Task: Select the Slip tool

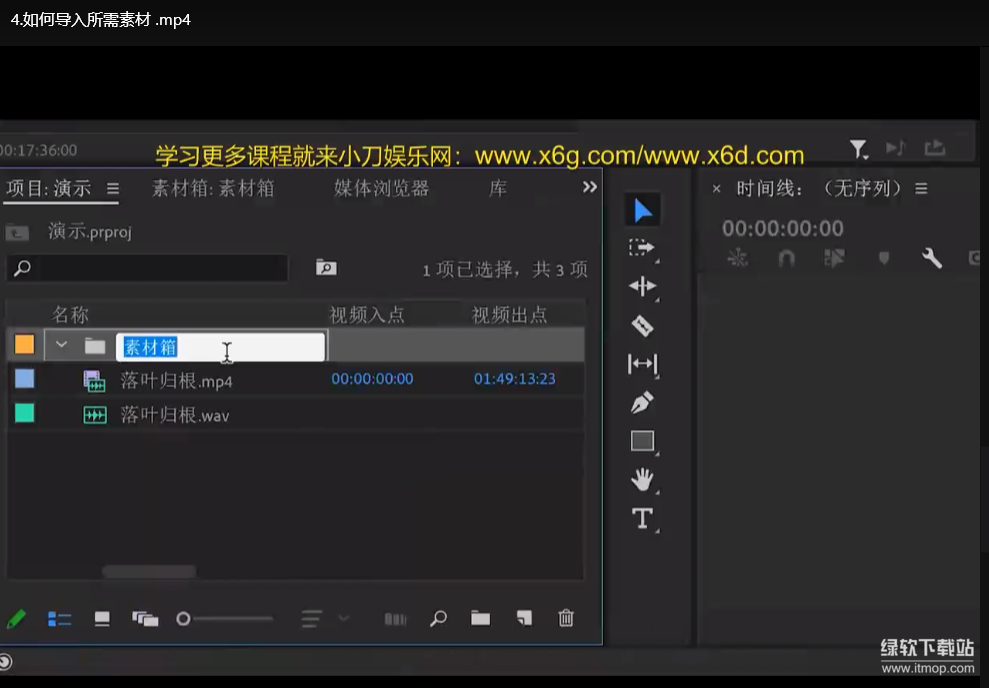Action: click(642, 364)
